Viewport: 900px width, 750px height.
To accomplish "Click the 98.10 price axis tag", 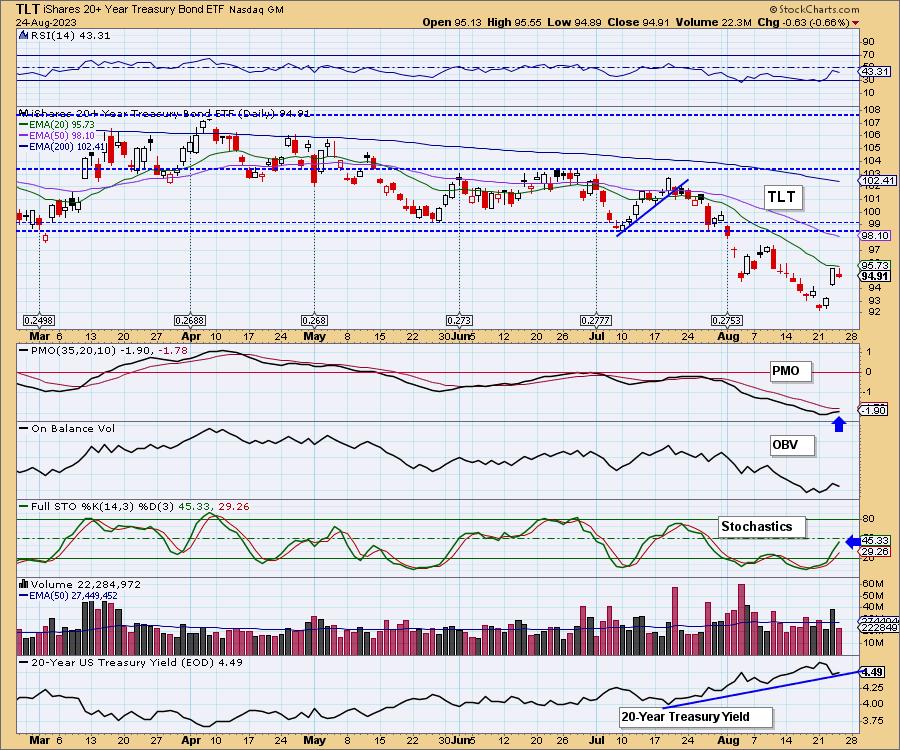I will 875,235.
